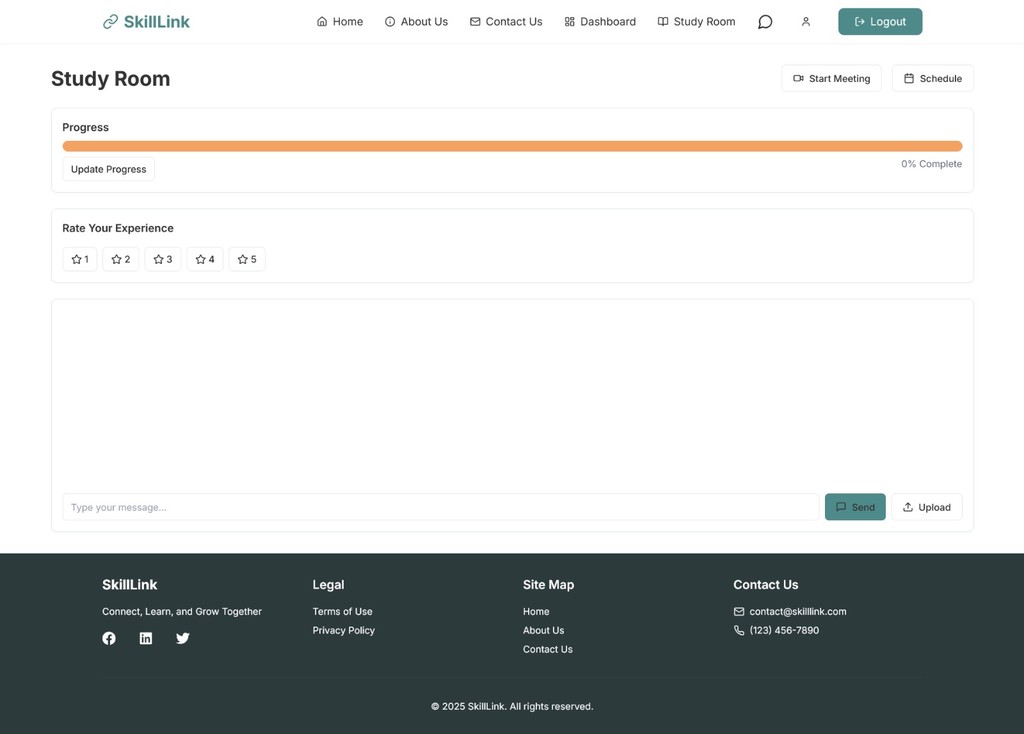1024x734 pixels.
Task: Visit SkillLink's Facebook page icon
Action: coord(109,638)
